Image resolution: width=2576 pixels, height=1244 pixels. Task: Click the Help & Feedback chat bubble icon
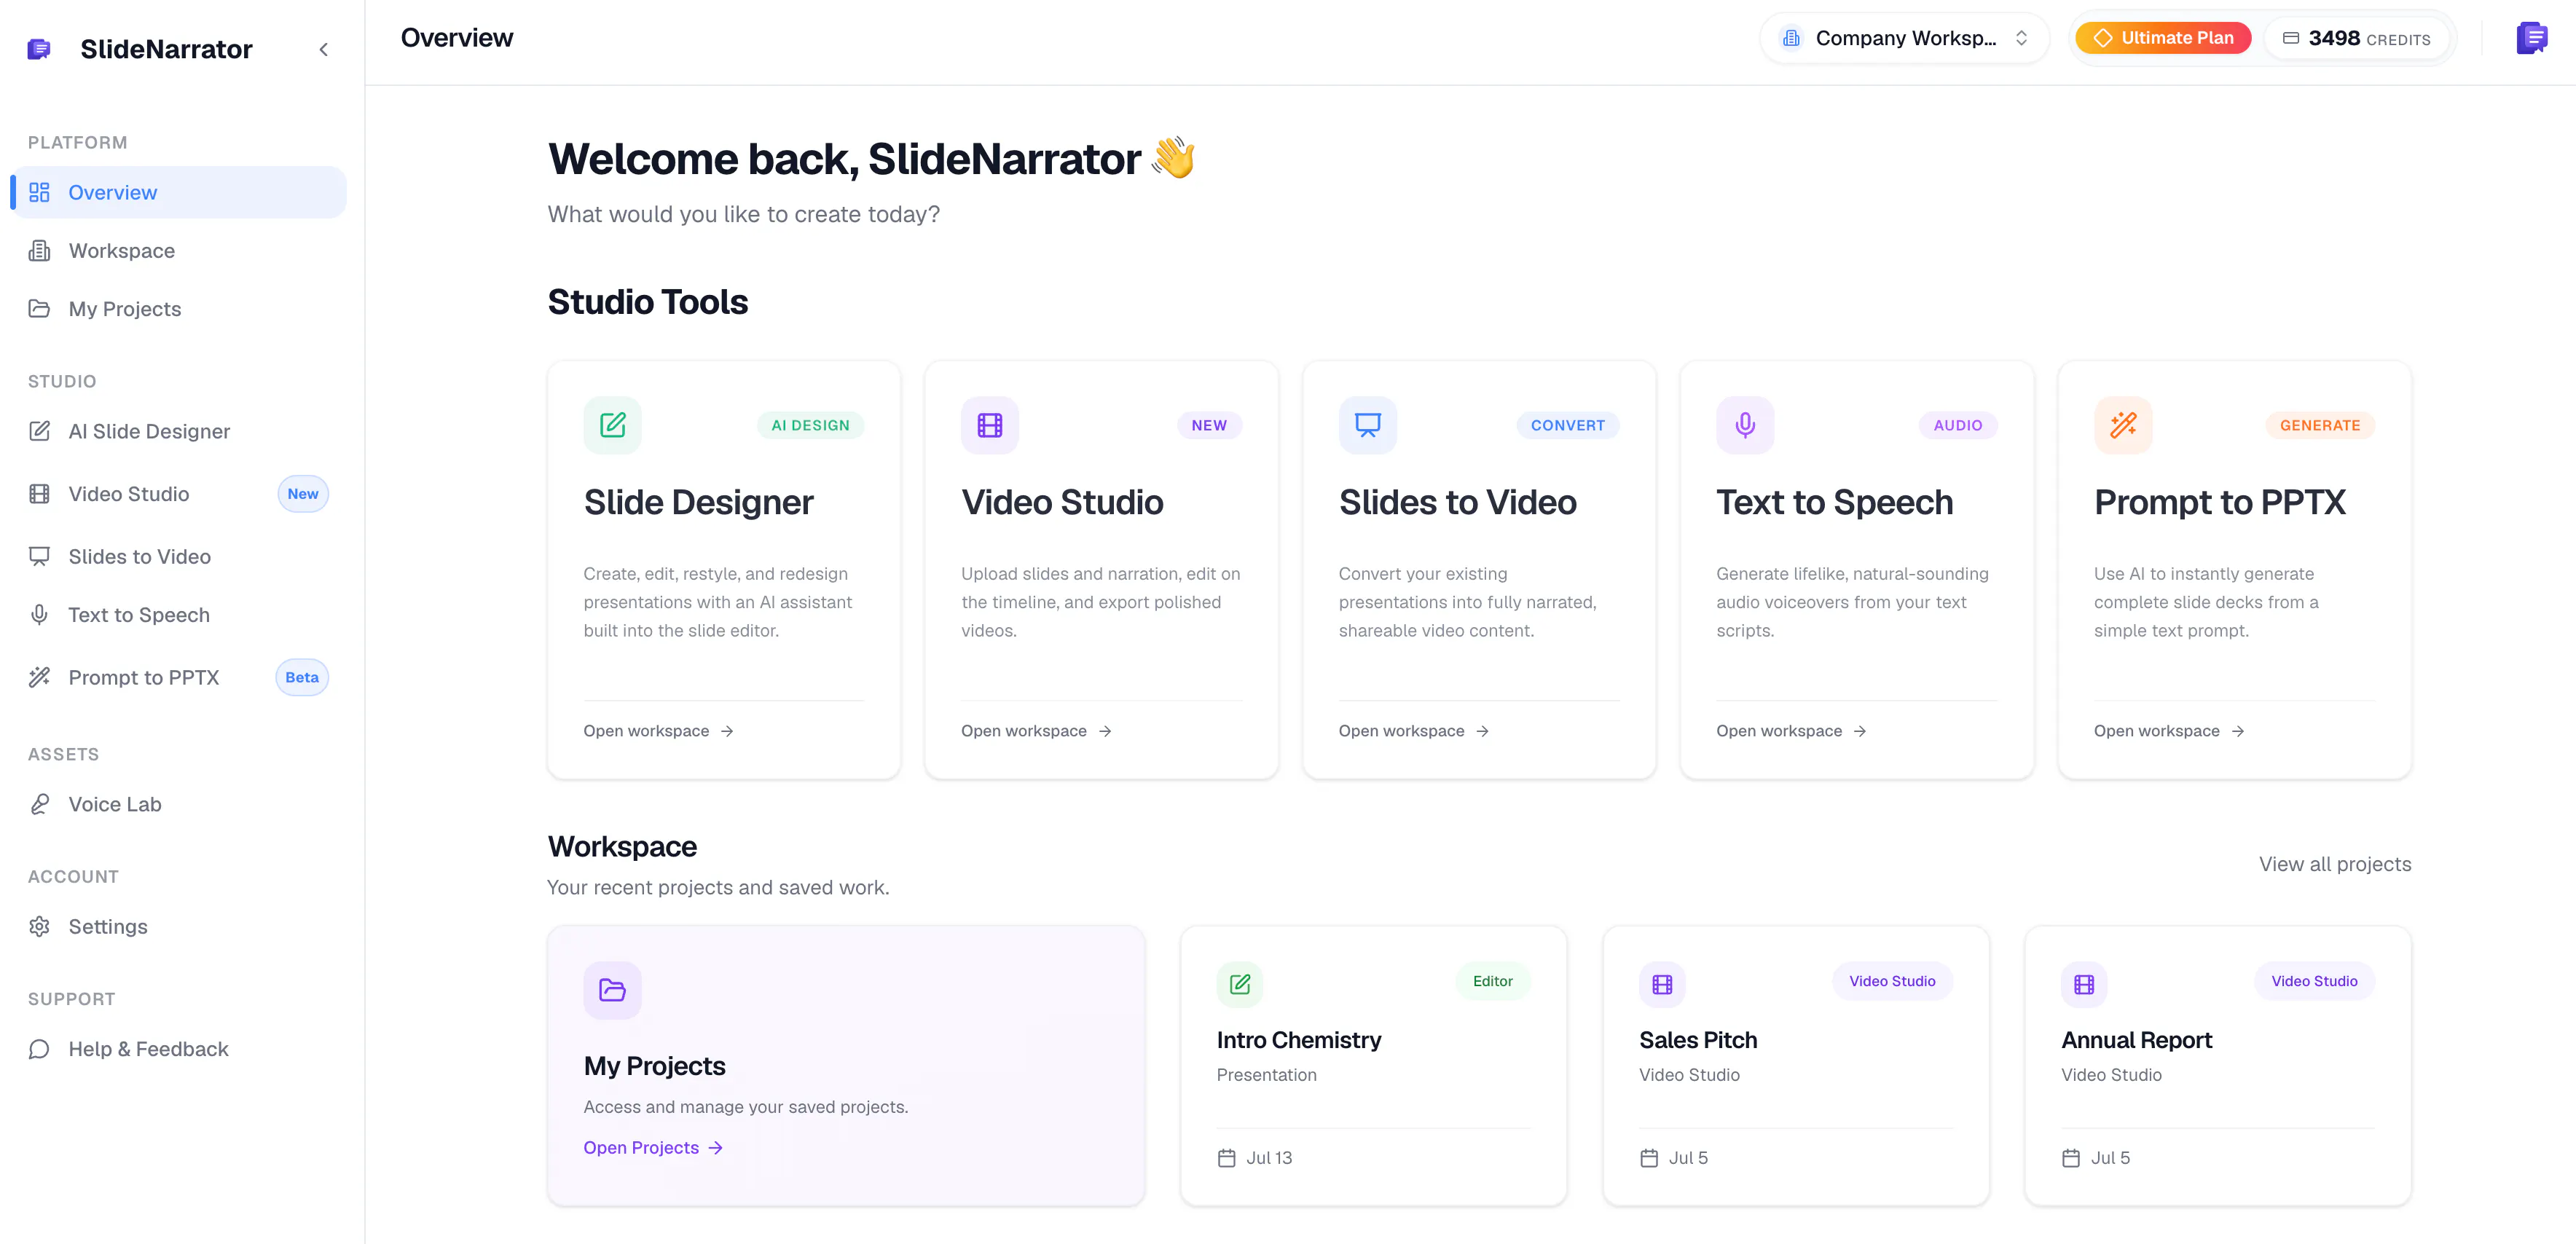(39, 1049)
